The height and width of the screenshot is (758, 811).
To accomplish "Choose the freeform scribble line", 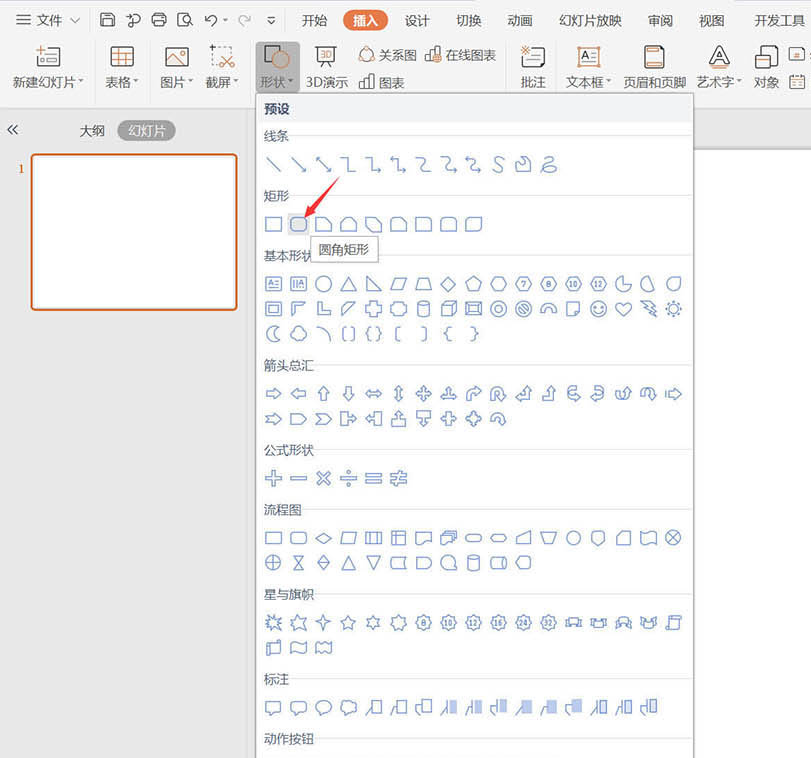I will (x=548, y=164).
